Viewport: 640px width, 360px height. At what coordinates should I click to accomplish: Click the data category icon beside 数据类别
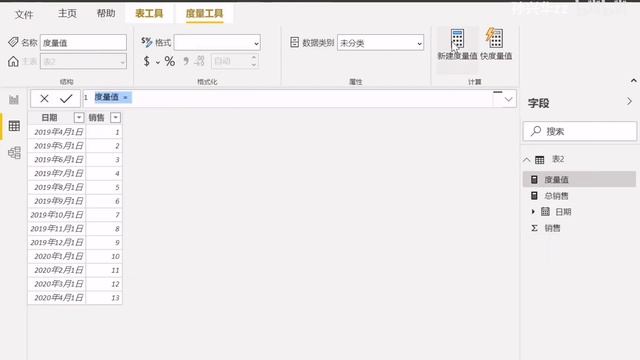[x=294, y=42]
